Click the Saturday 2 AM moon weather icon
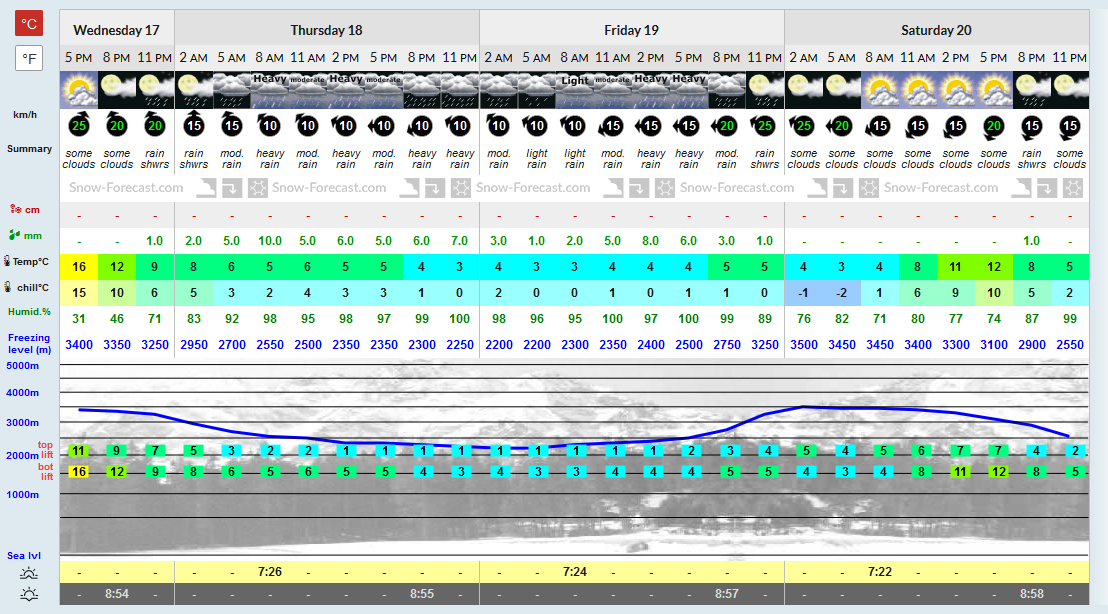This screenshot has height=614, width=1108. 803,90
